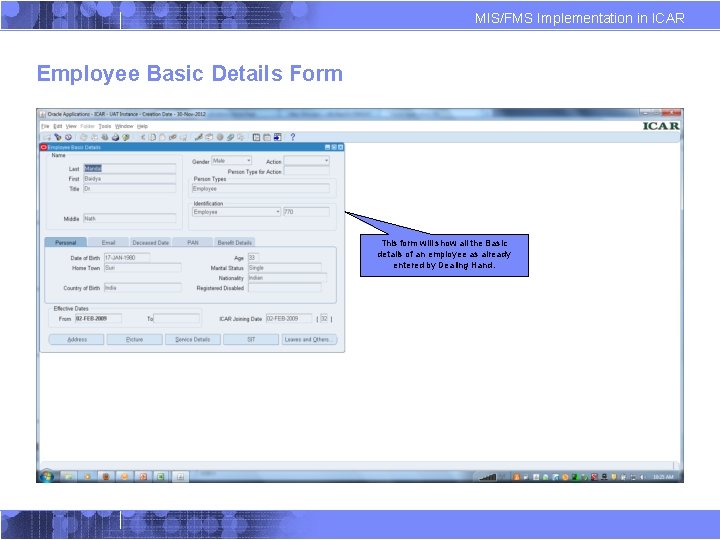
Task: Click the Title field
Action: (129, 189)
